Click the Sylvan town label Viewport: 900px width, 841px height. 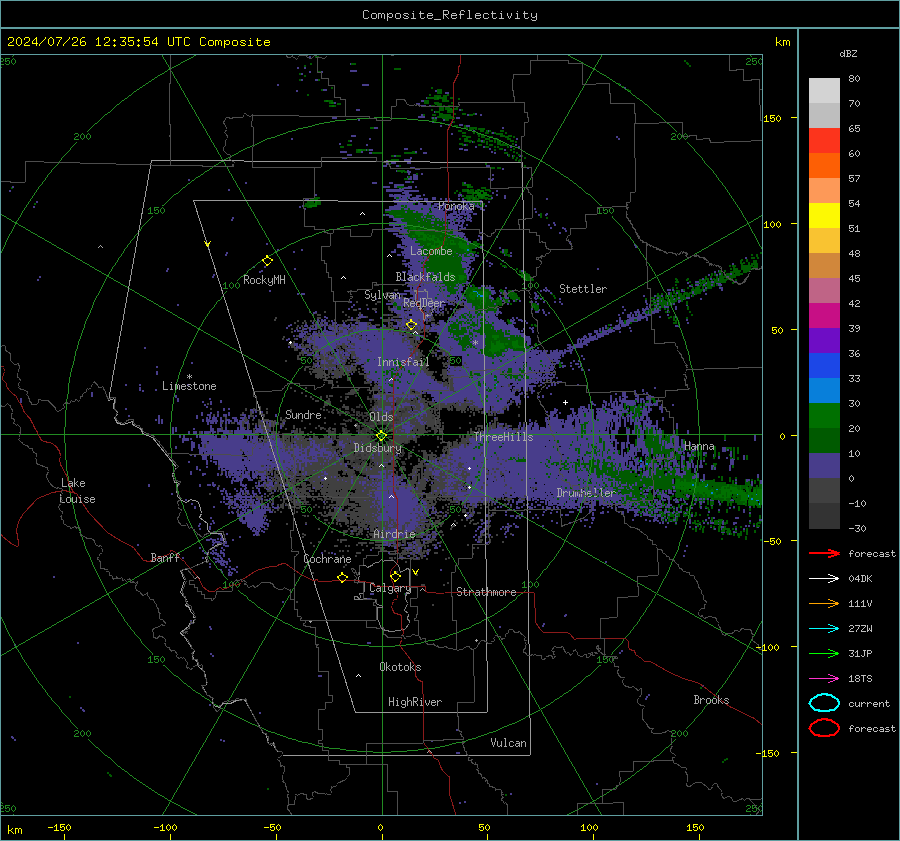pyautogui.click(x=382, y=295)
